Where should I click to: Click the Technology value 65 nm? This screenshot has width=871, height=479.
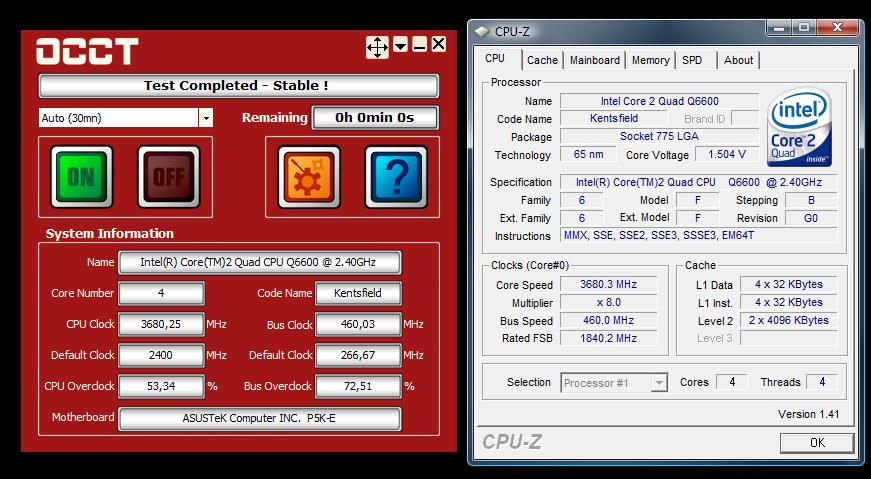(x=588, y=154)
